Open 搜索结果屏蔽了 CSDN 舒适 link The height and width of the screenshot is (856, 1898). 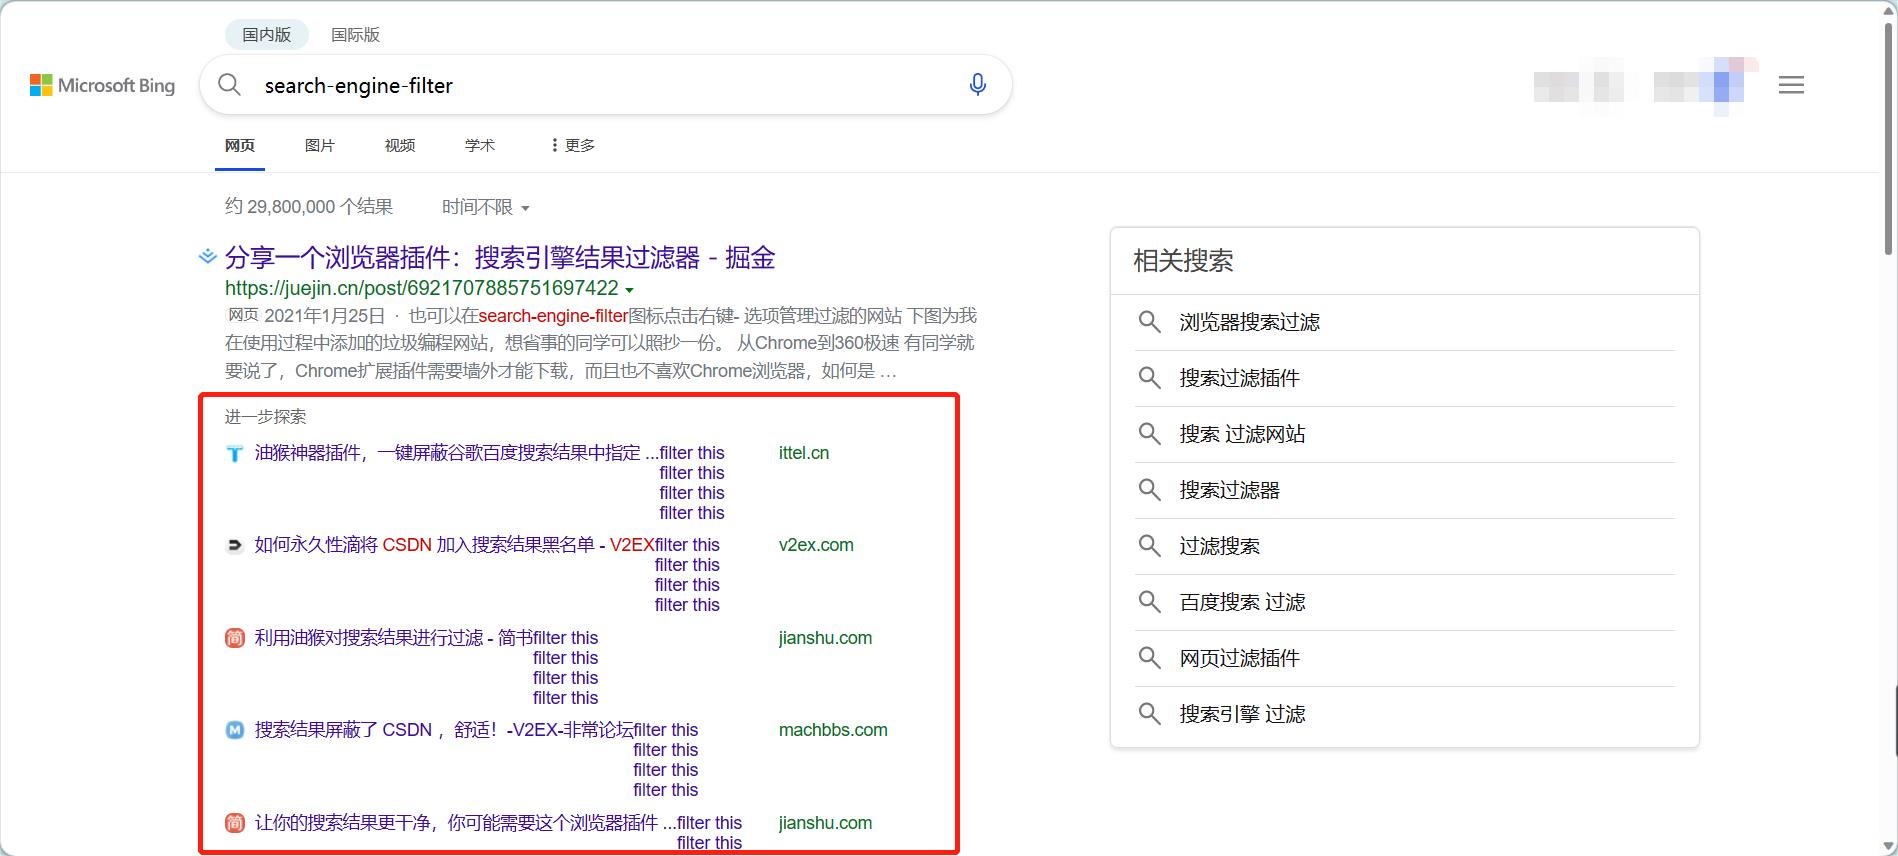[x=443, y=730]
